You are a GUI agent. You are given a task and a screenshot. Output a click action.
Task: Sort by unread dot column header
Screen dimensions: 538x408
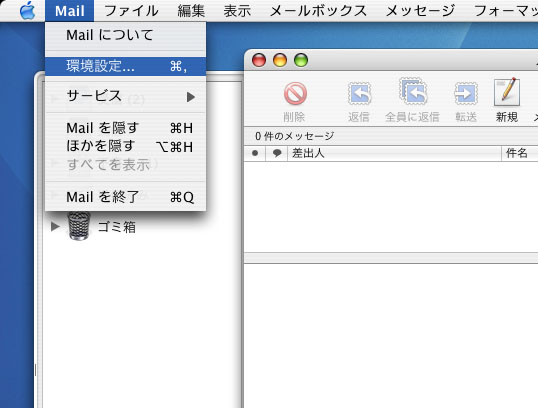pyautogui.click(x=255, y=153)
